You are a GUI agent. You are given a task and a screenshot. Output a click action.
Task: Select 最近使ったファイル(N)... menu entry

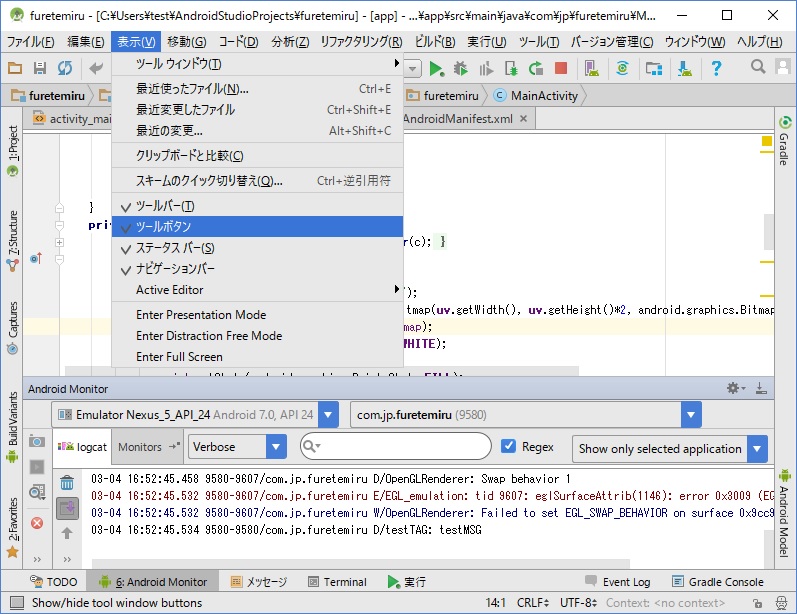point(257,89)
